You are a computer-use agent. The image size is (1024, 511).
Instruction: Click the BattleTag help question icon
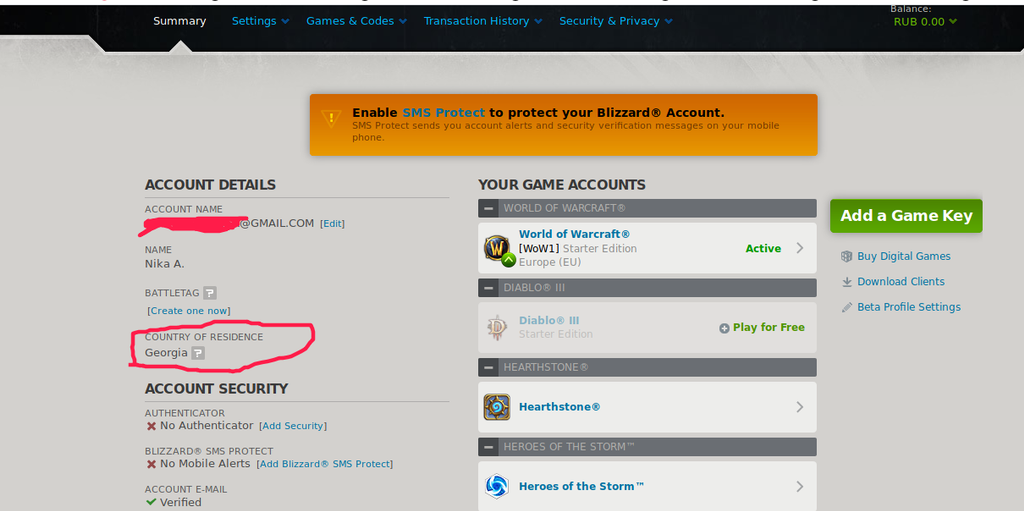pos(210,293)
